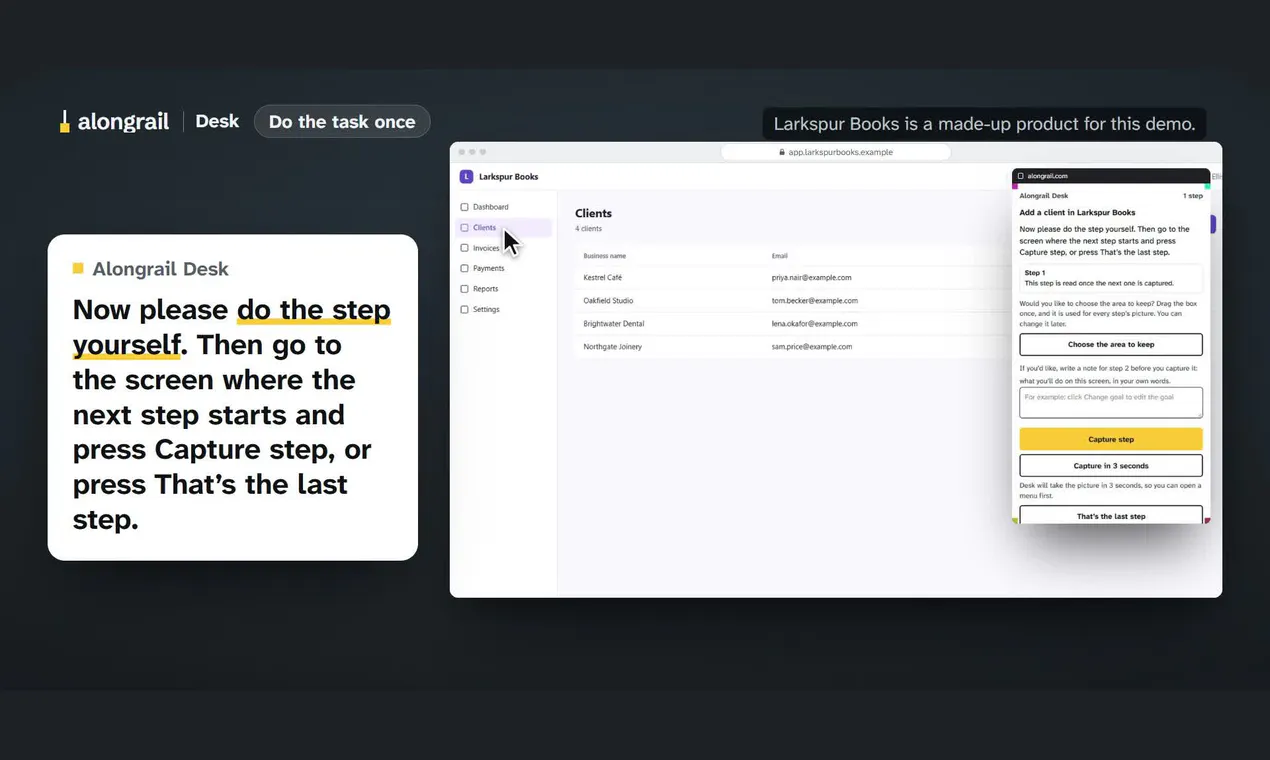1270x760 pixels.
Task: Click the Do the task once pill
Action: coord(342,122)
